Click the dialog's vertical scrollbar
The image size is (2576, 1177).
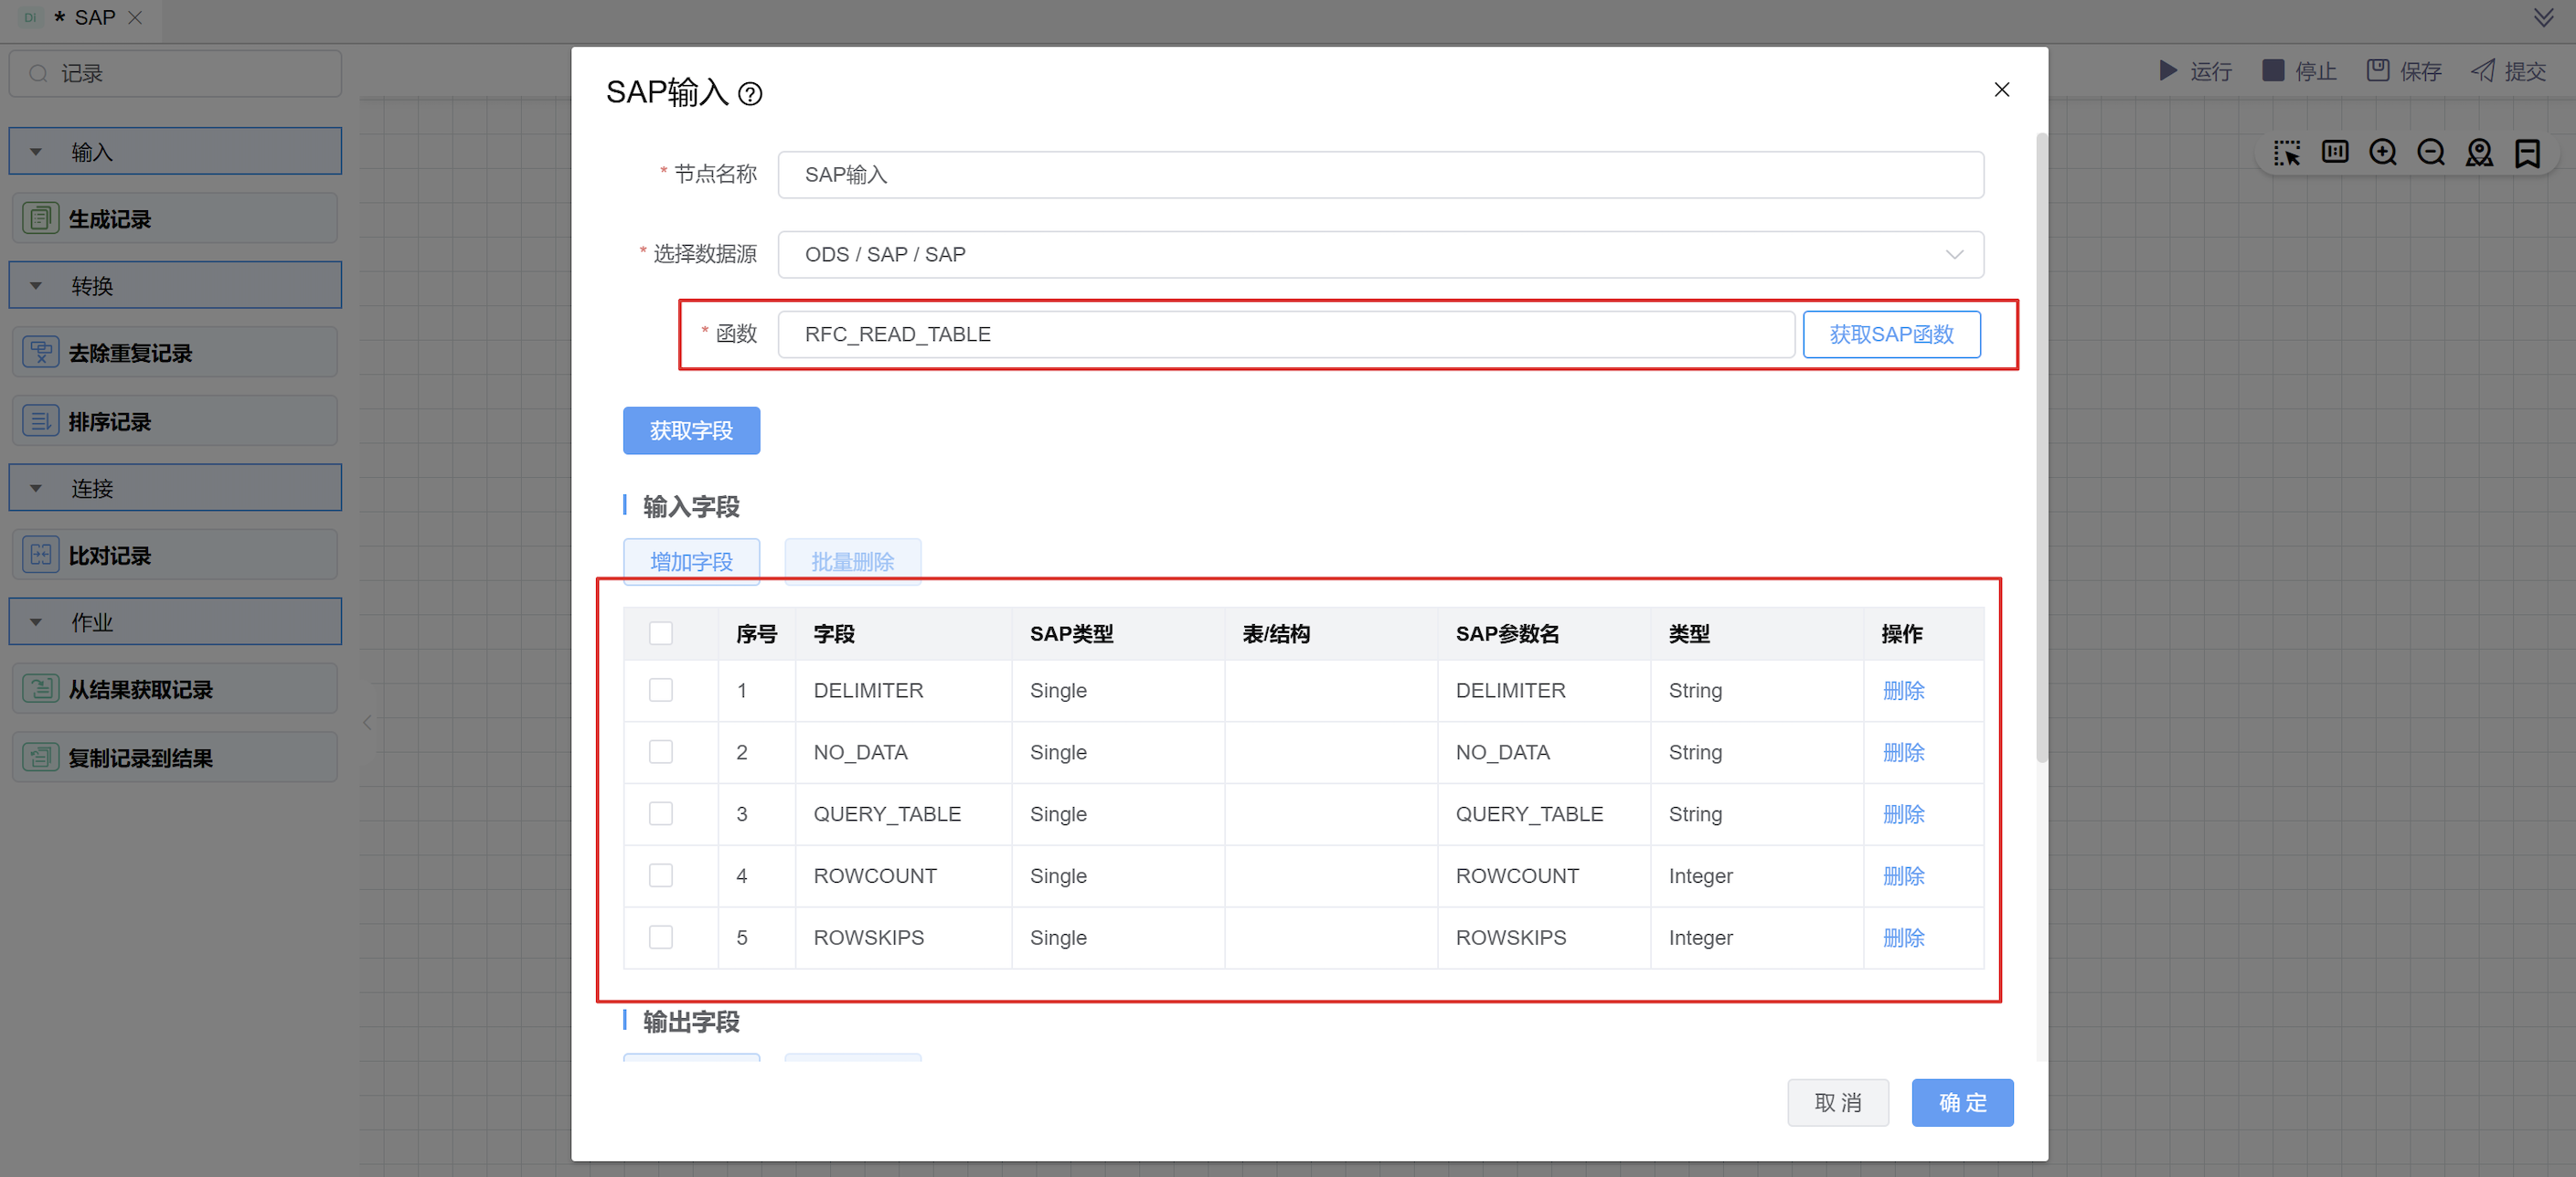tap(2041, 450)
